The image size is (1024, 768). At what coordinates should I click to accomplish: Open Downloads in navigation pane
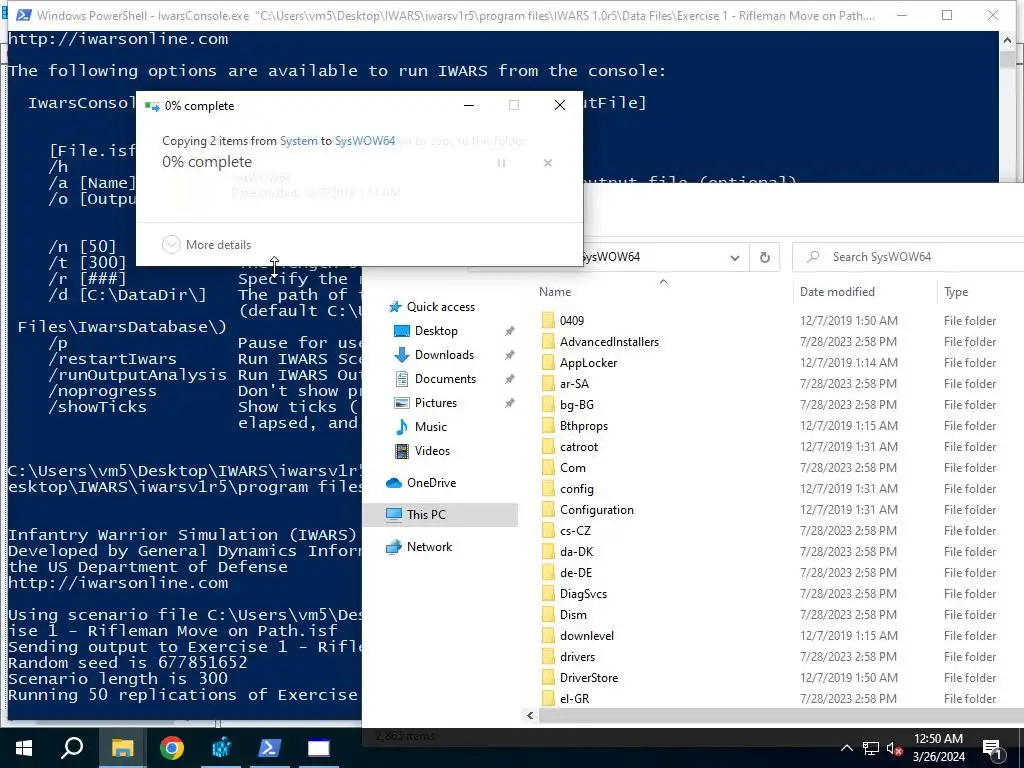[x=434, y=355]
